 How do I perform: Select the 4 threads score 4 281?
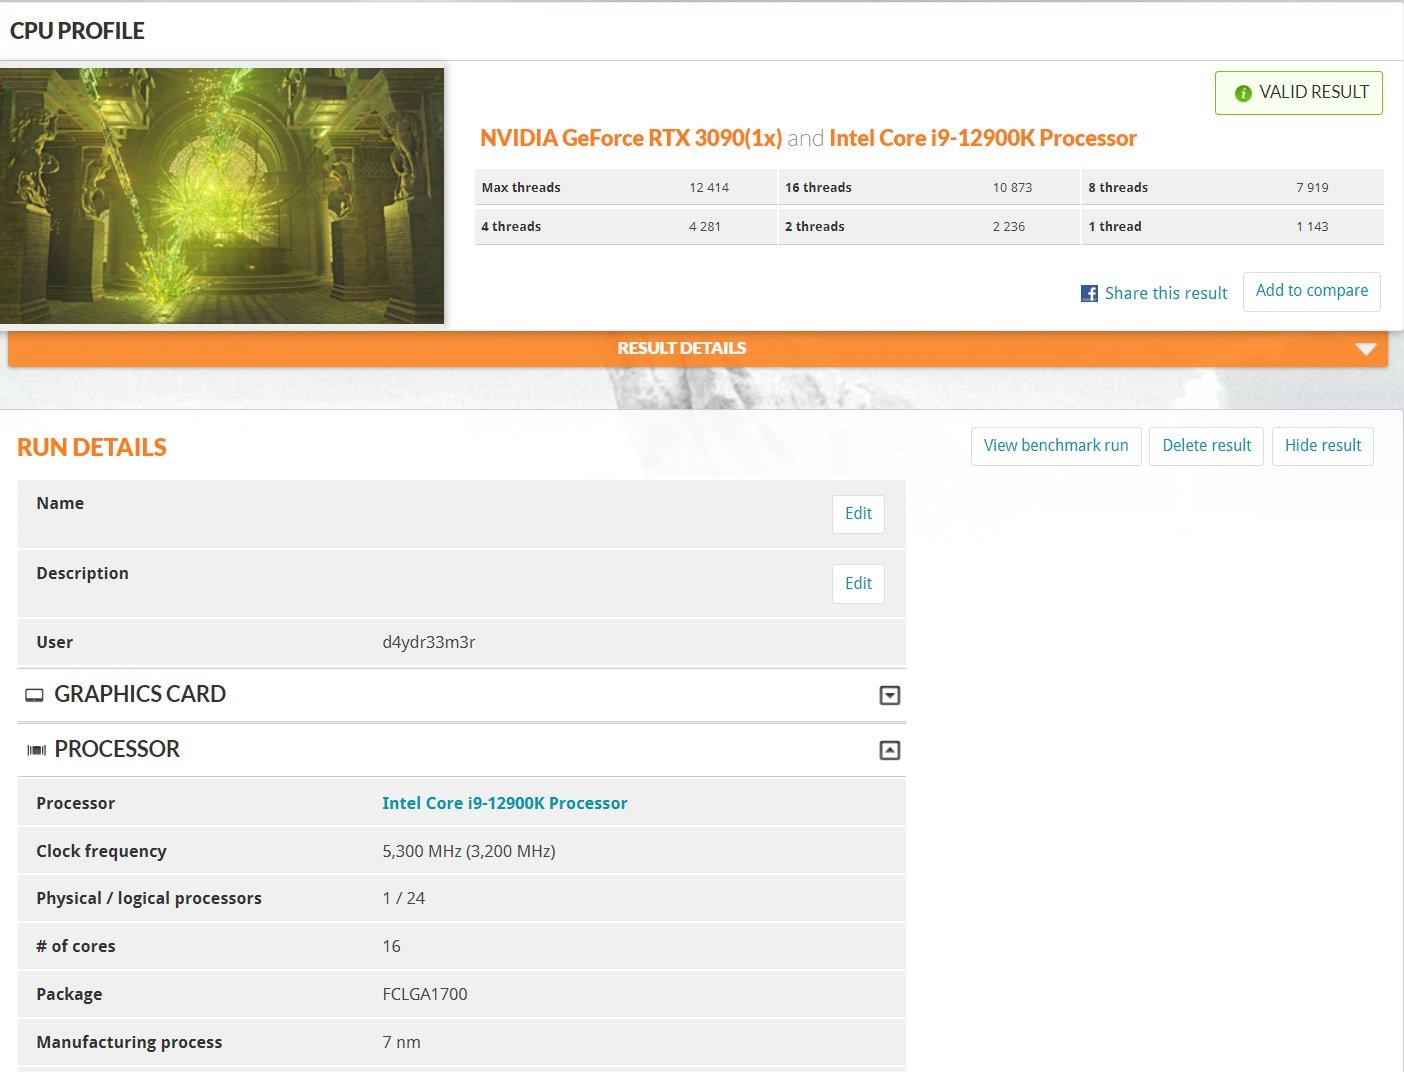[x=705, y=226]
